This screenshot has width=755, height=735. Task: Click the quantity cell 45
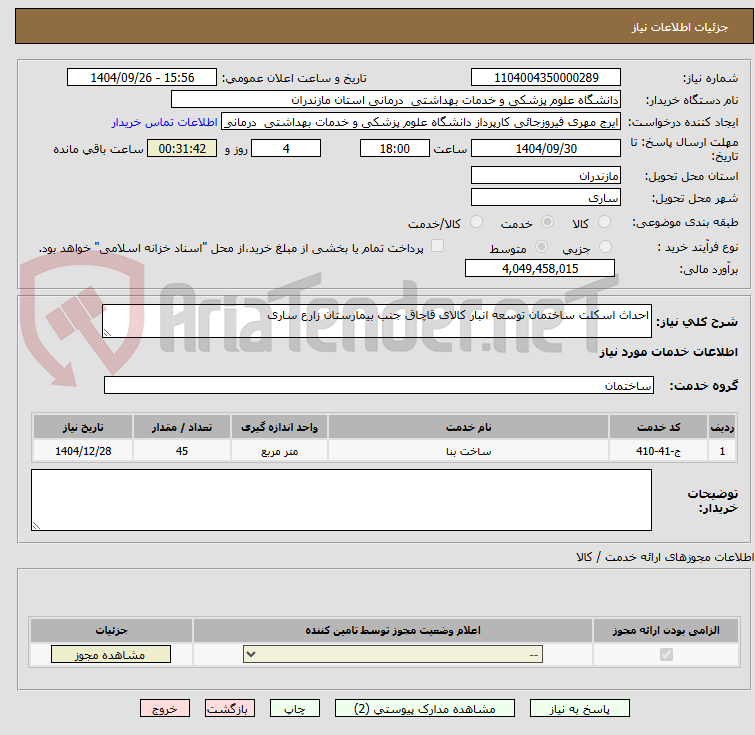click(x=182, y=451)
